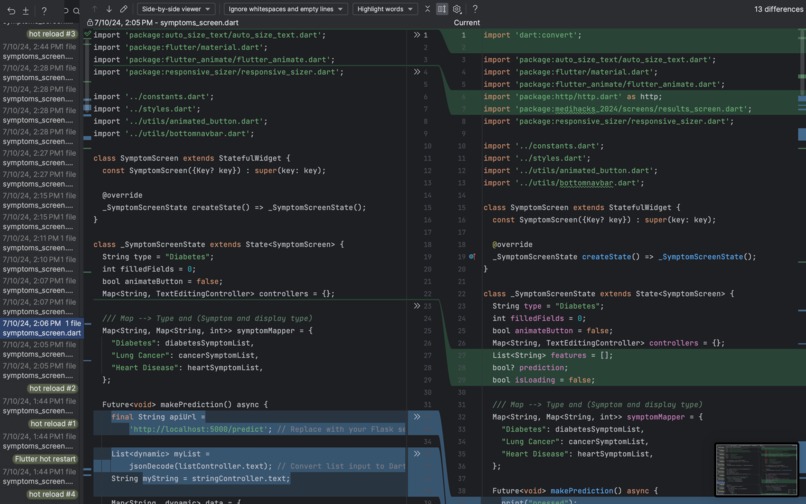The image size is (806, 504).
Task: Open the Highlight words dropdown
Action: click(386, 9)
